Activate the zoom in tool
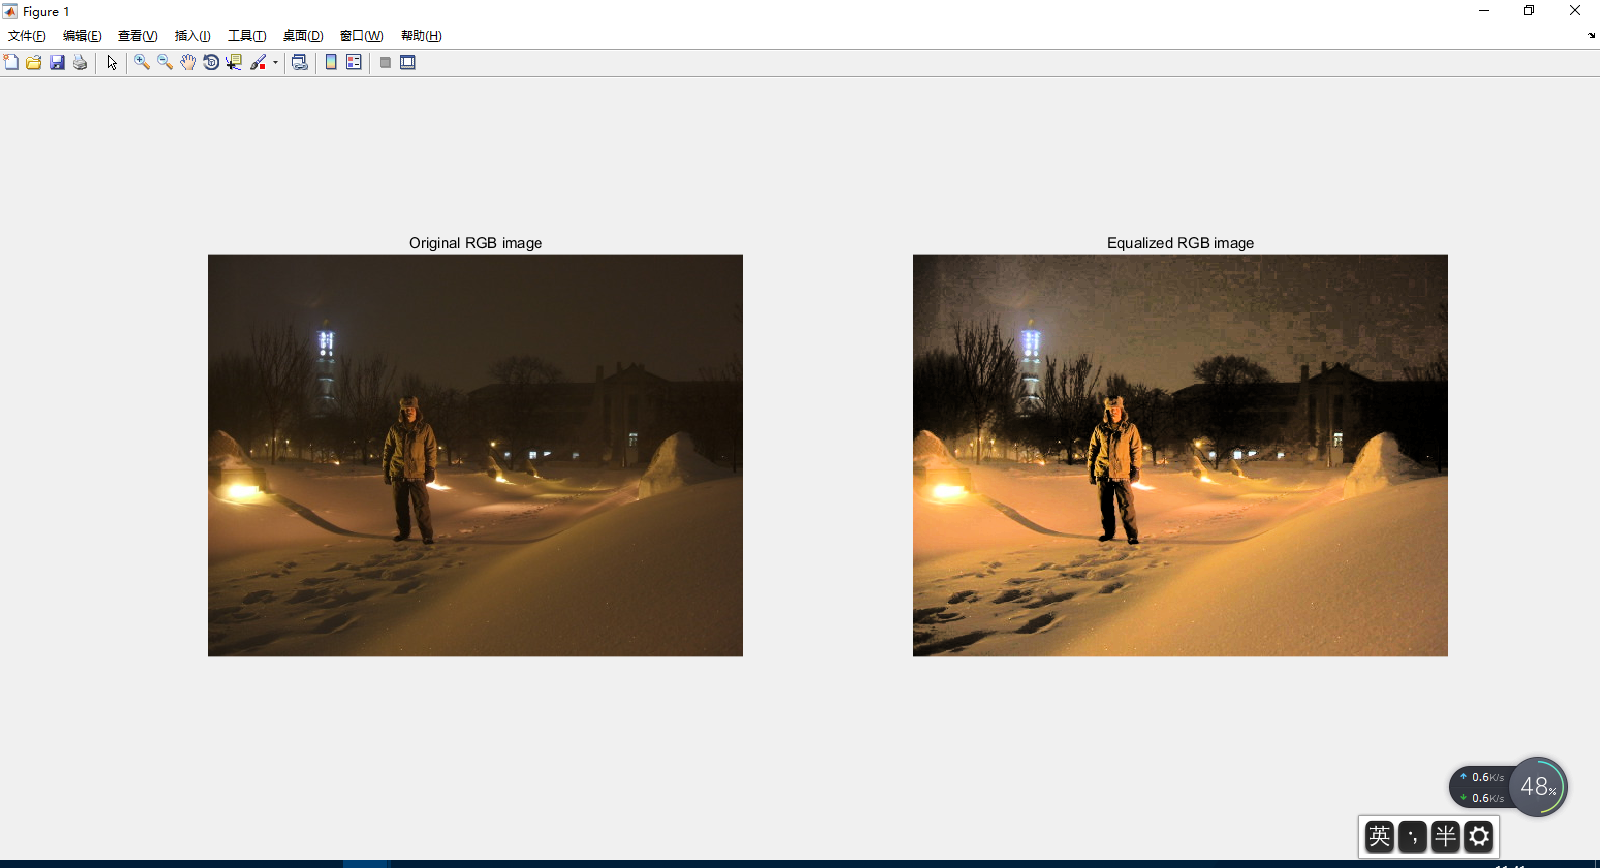The width and height of the screenshot is (1600, 868). click(x=142, y=62)
